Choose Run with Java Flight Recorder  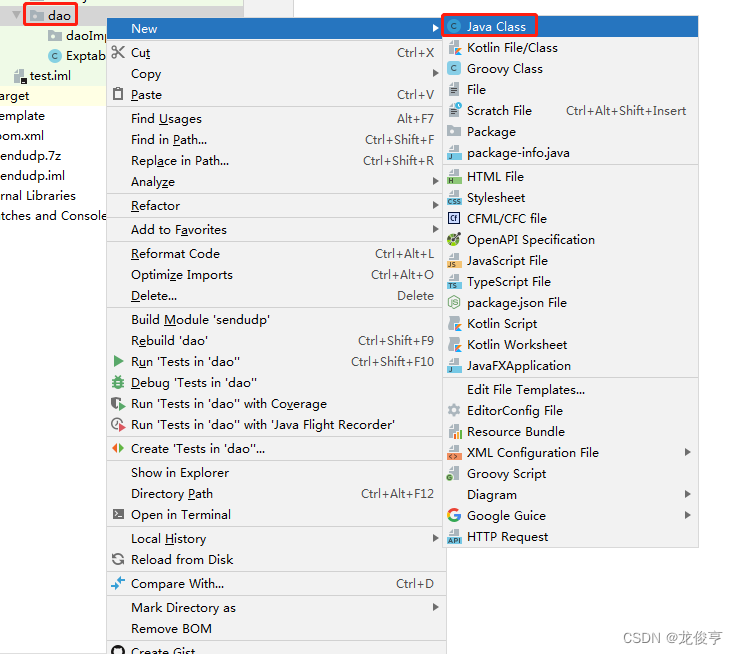click(276, 424)
